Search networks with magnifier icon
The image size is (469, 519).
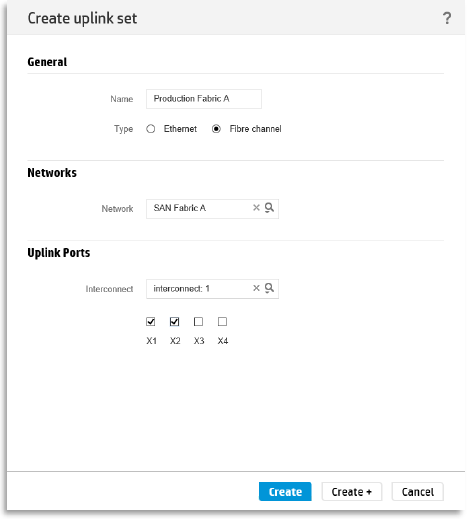pos(269,208)
